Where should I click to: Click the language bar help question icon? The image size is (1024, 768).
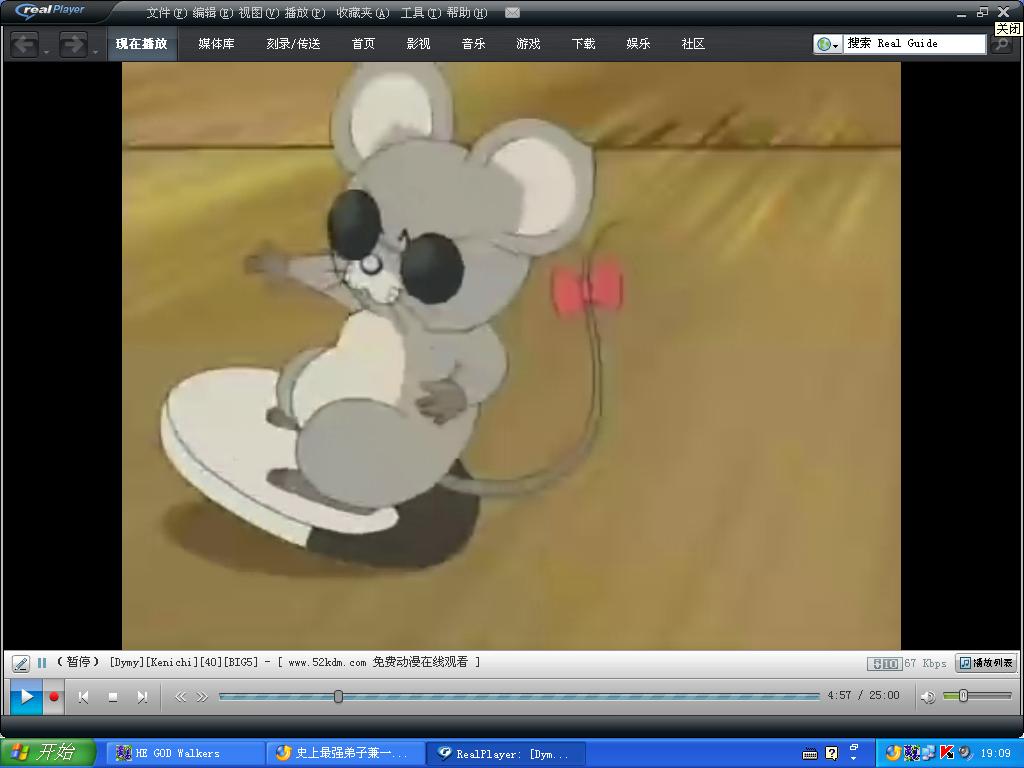coord(831,754)
